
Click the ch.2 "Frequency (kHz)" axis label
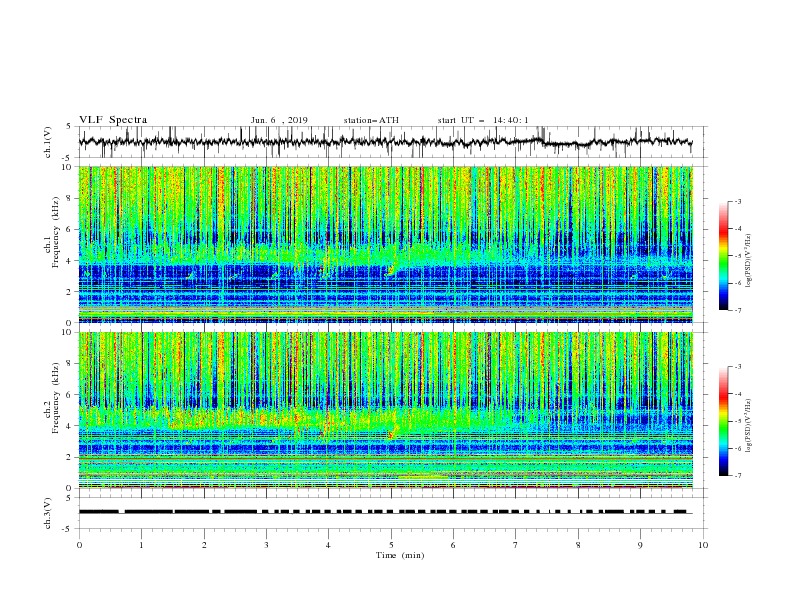[56, 397]
